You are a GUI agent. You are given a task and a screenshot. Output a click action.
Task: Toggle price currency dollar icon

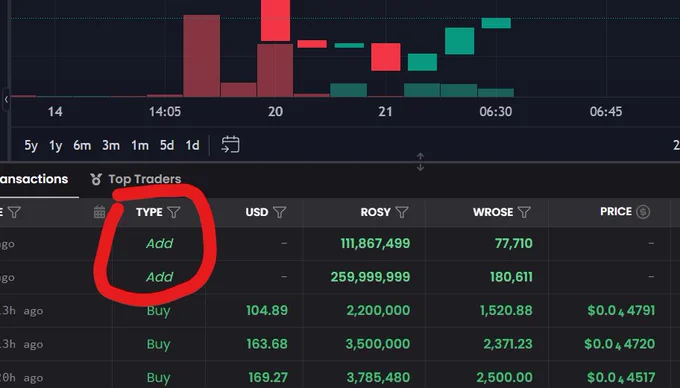[643, 212]
